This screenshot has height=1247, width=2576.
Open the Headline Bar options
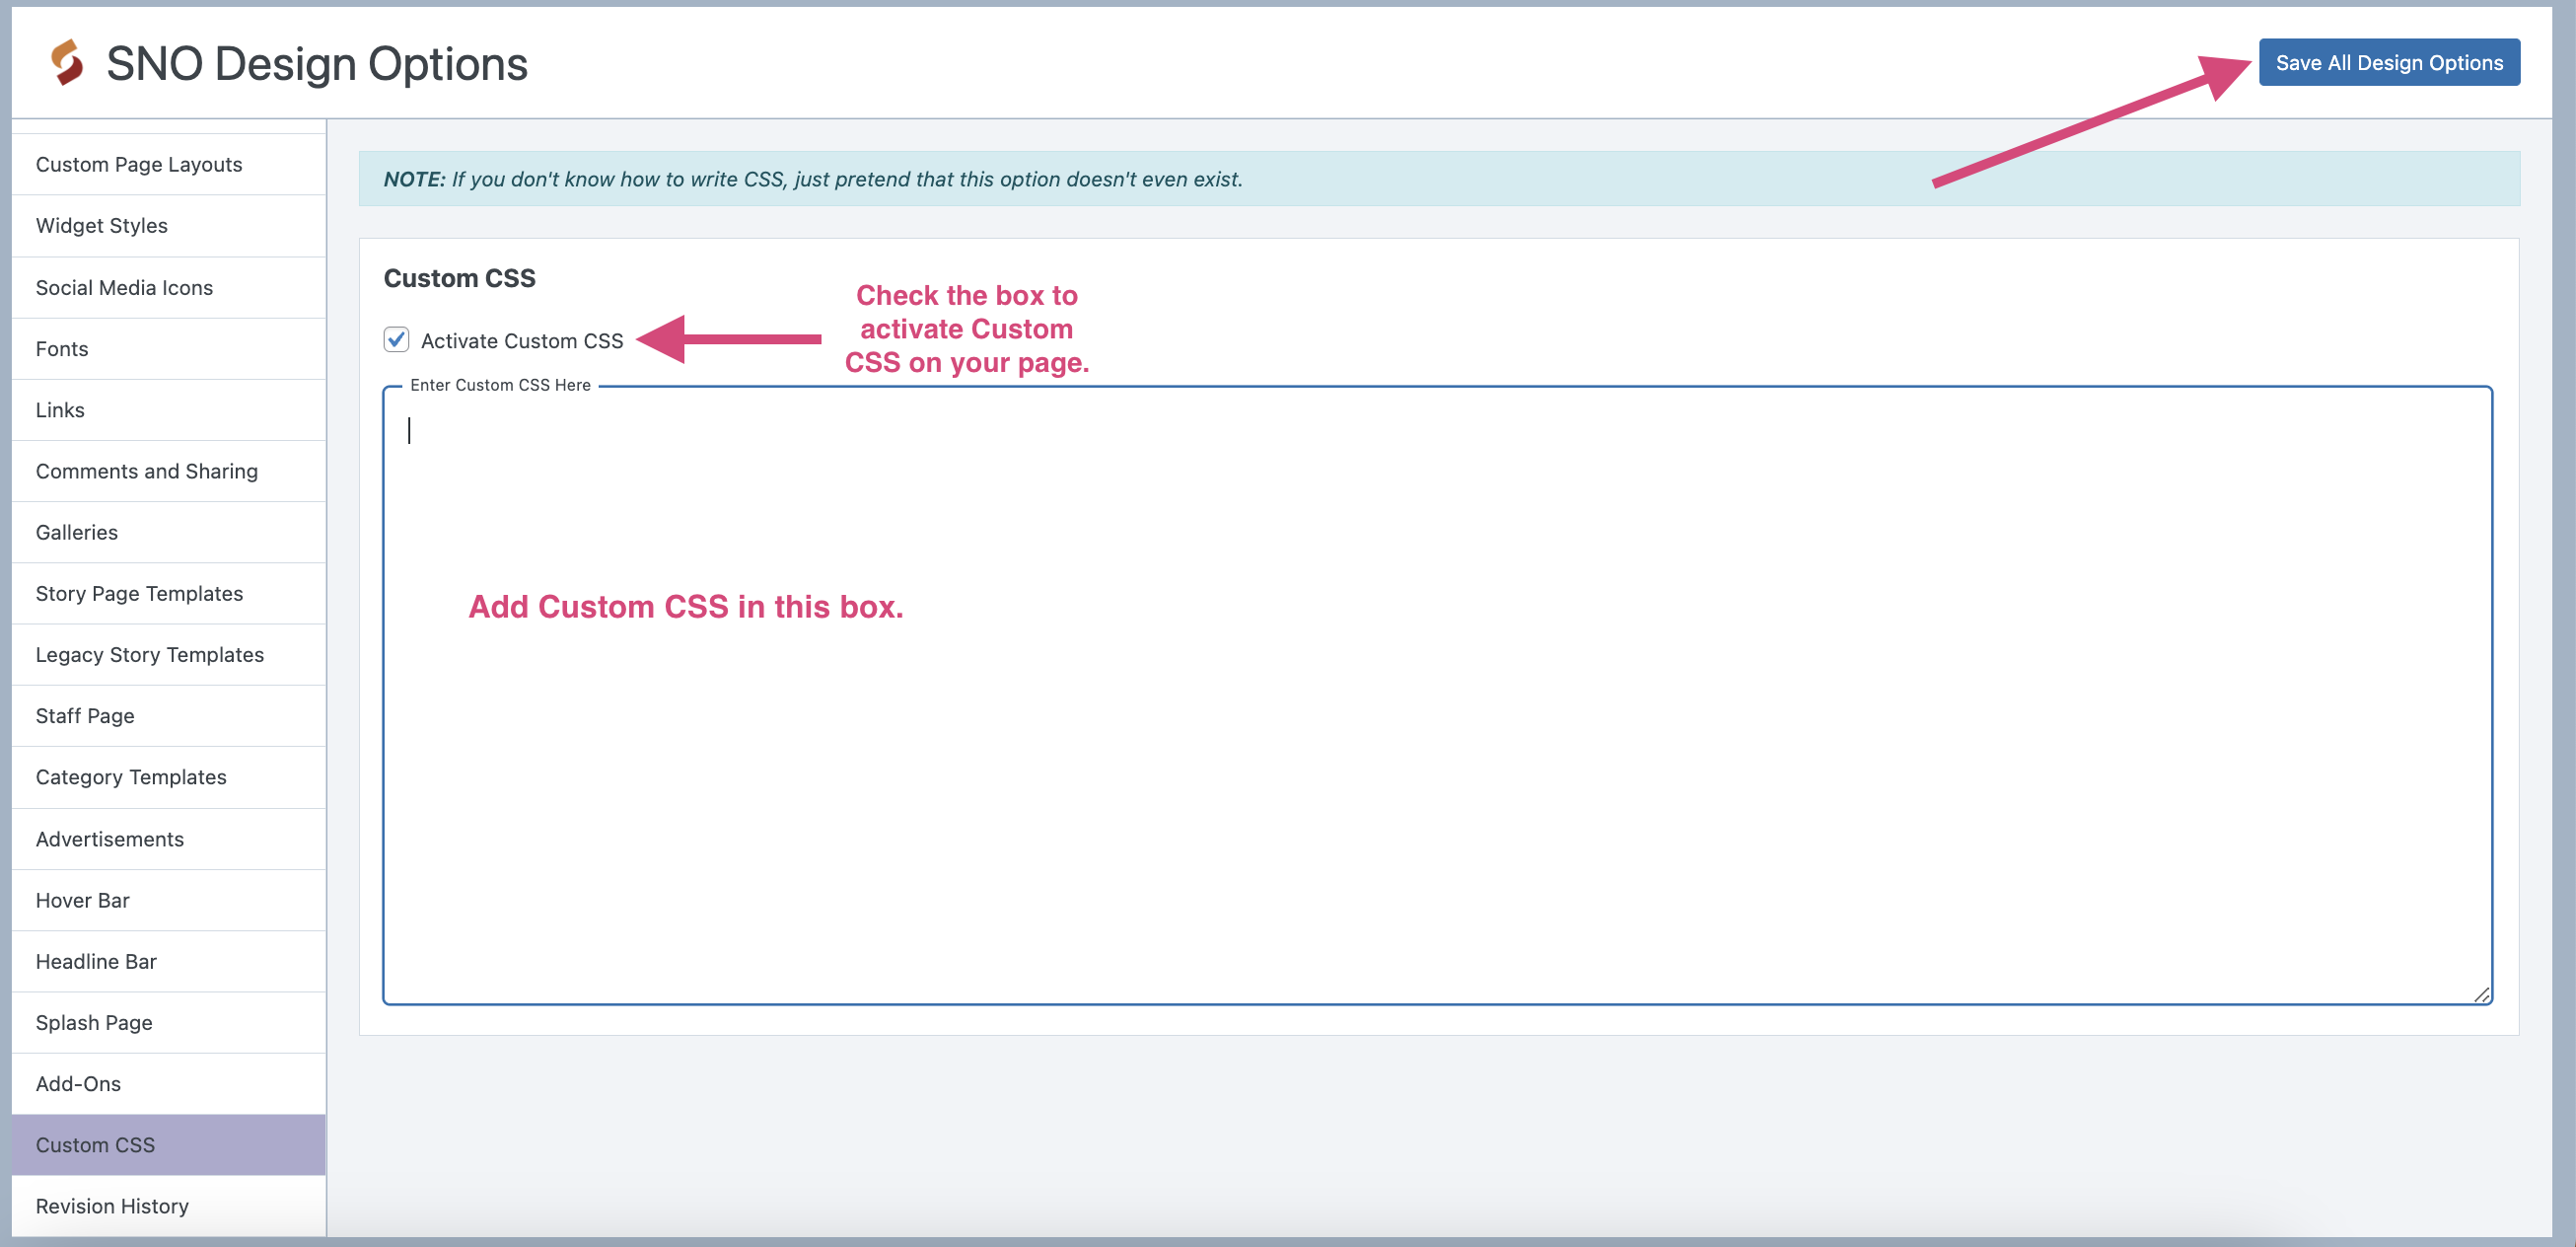coord(169,962)
